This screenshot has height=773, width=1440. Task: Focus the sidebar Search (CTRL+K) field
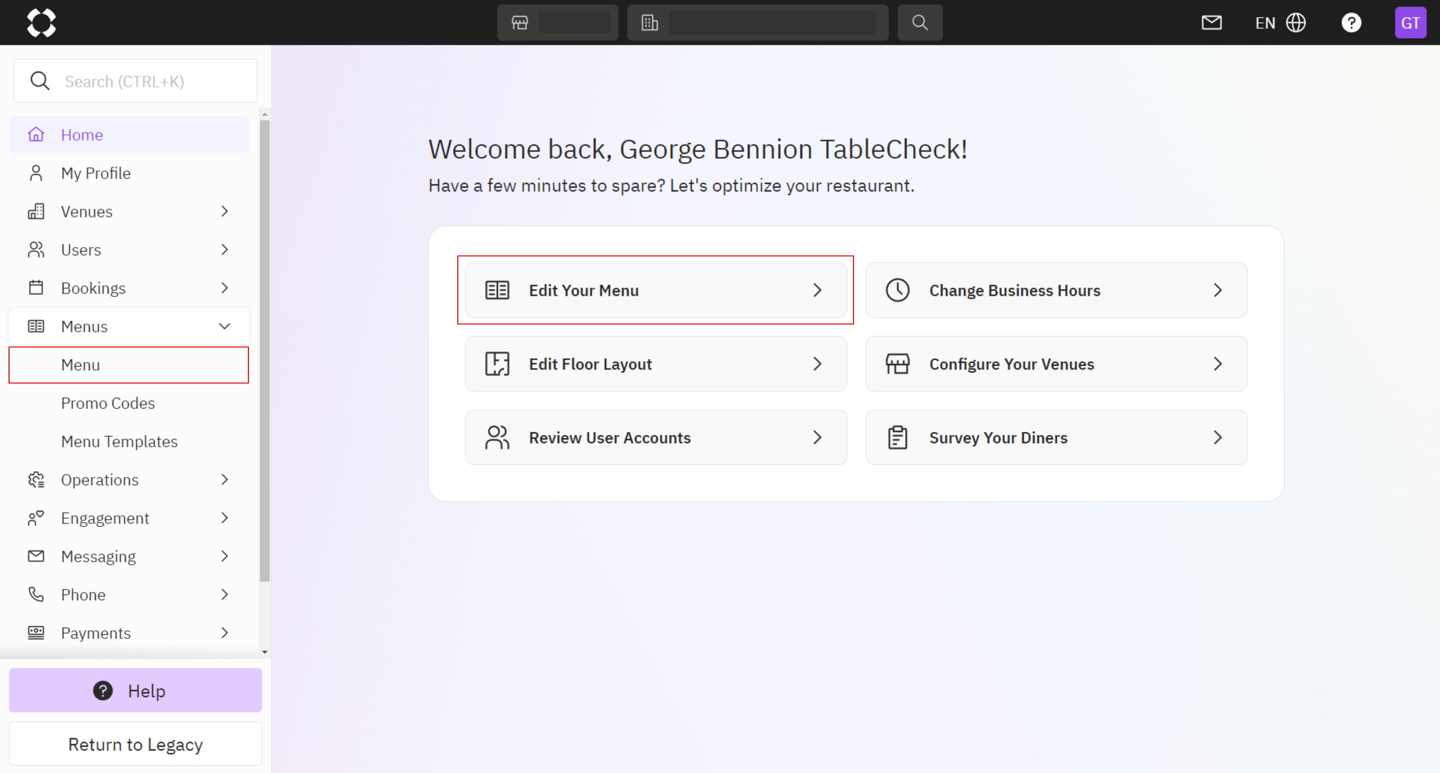[x=135, y=81]
